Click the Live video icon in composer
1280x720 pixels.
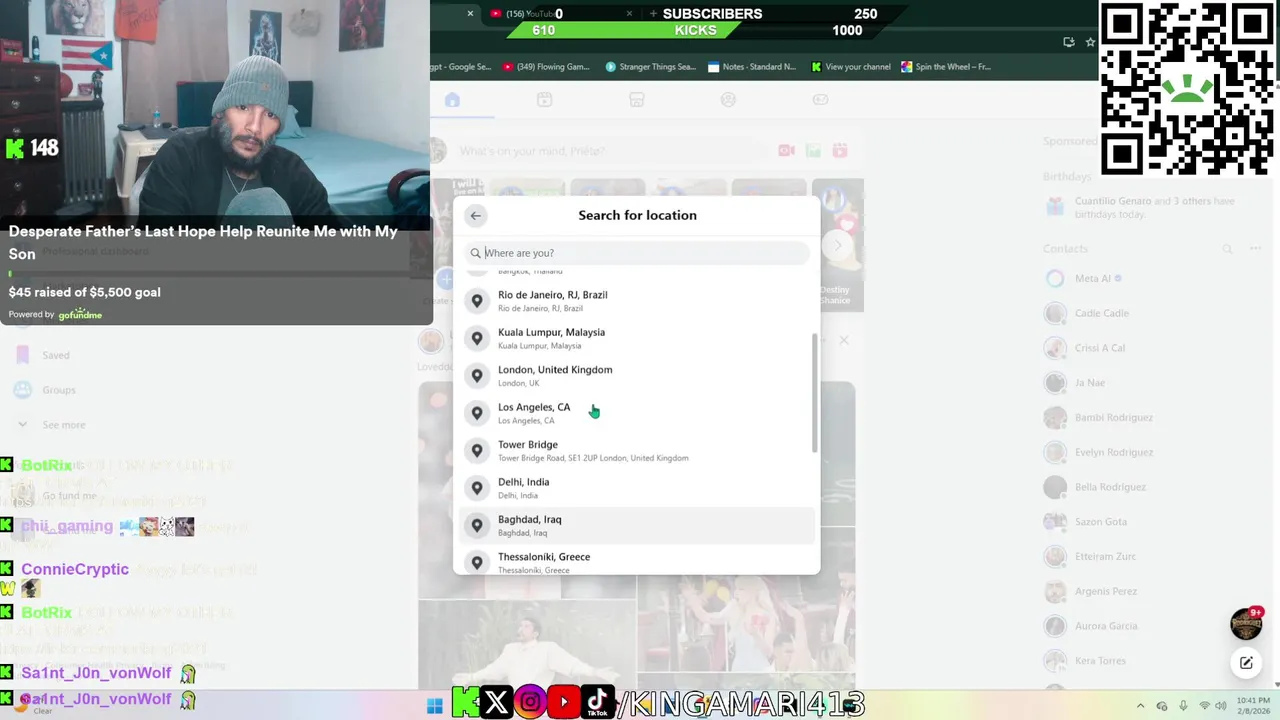787,151
